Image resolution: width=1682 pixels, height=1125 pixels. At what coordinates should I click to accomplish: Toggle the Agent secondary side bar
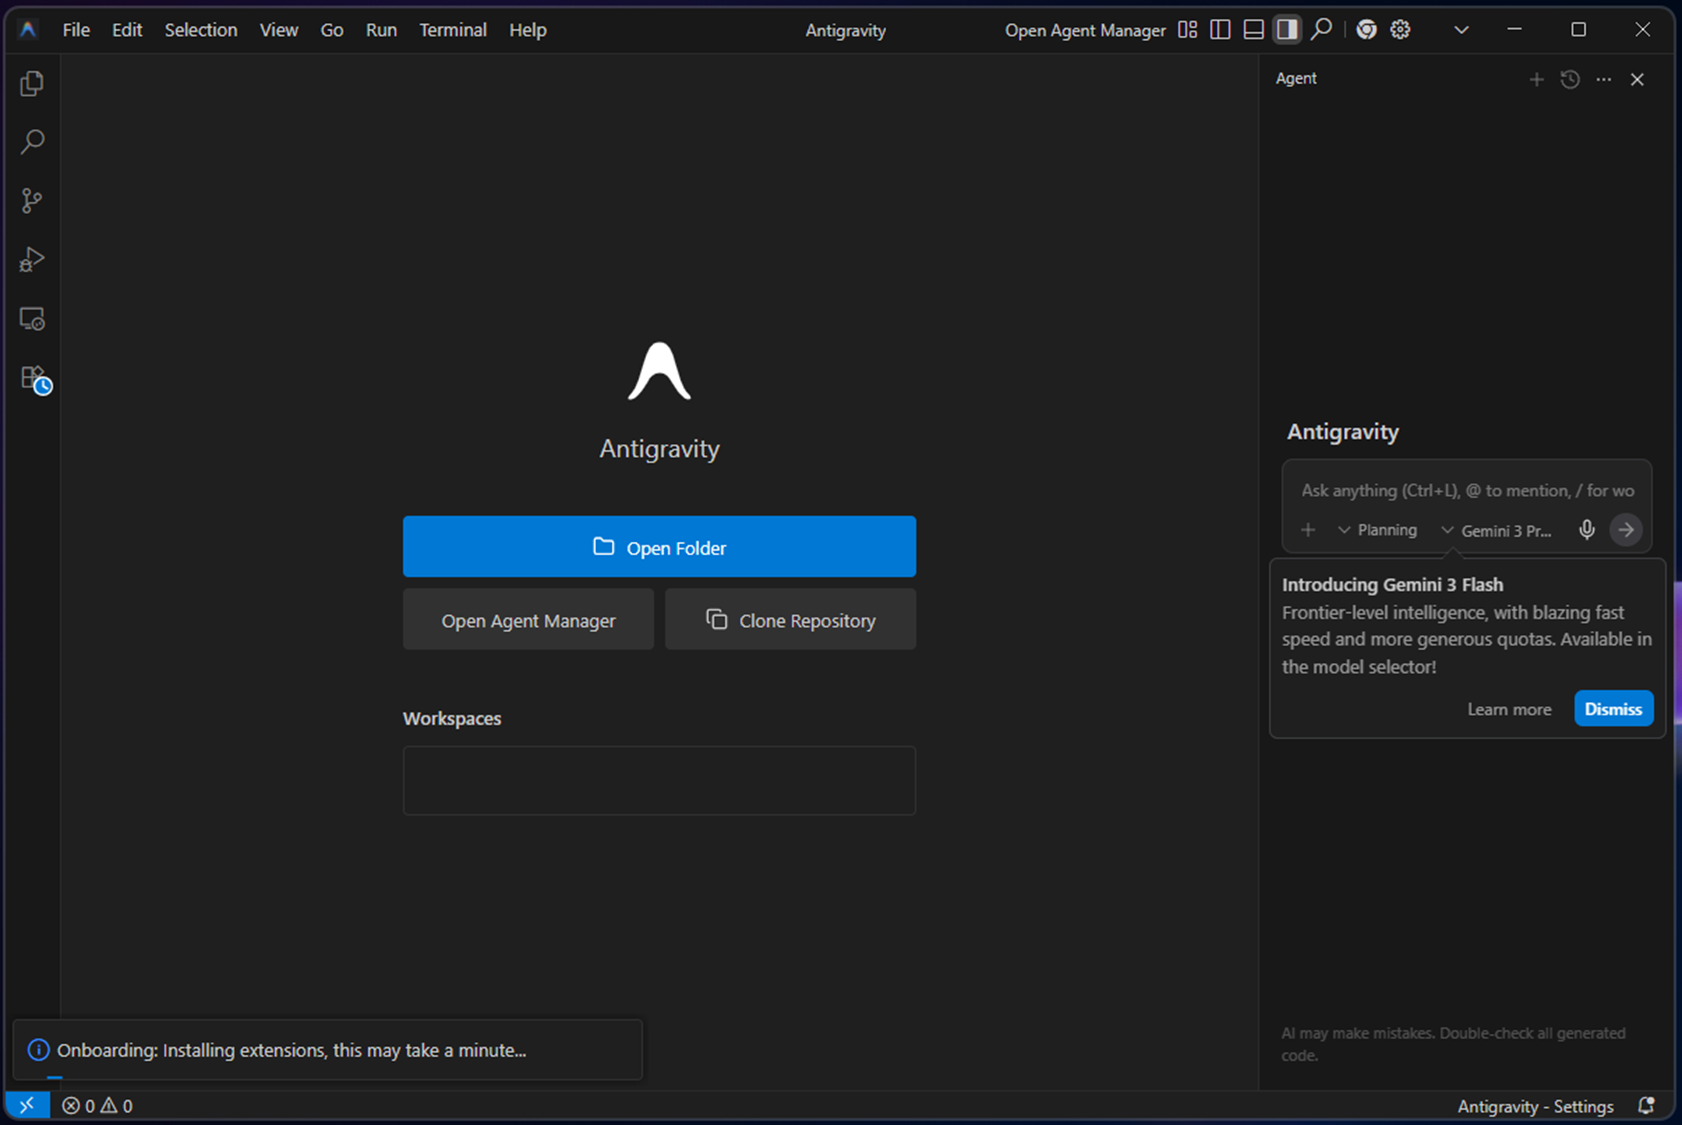(1287, 30)
